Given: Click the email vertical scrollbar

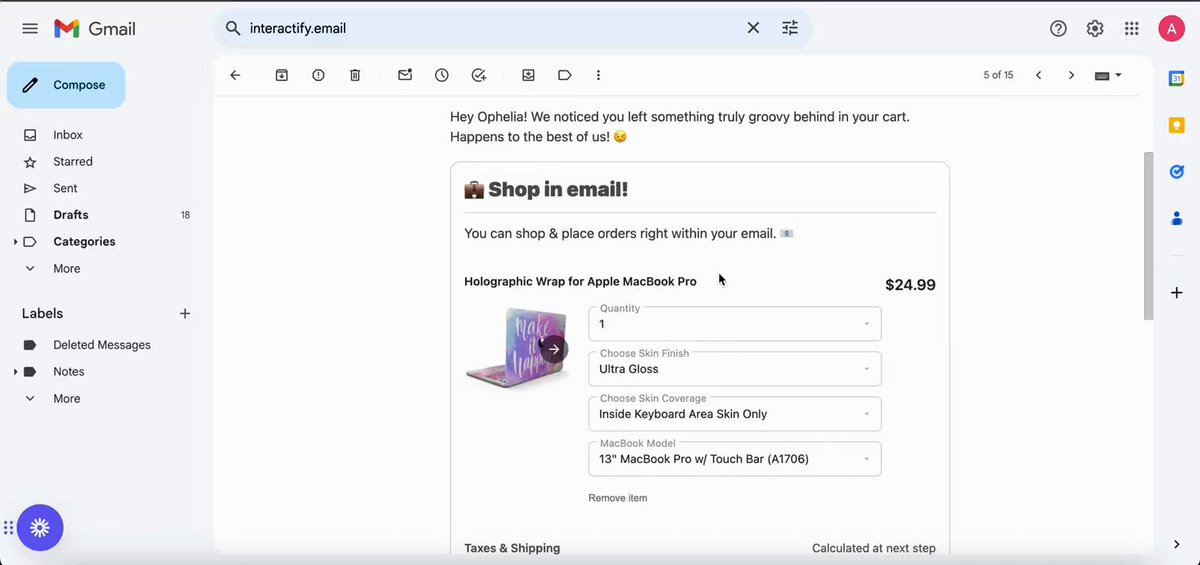Looking at the screenshot, I should (1148, 236).
